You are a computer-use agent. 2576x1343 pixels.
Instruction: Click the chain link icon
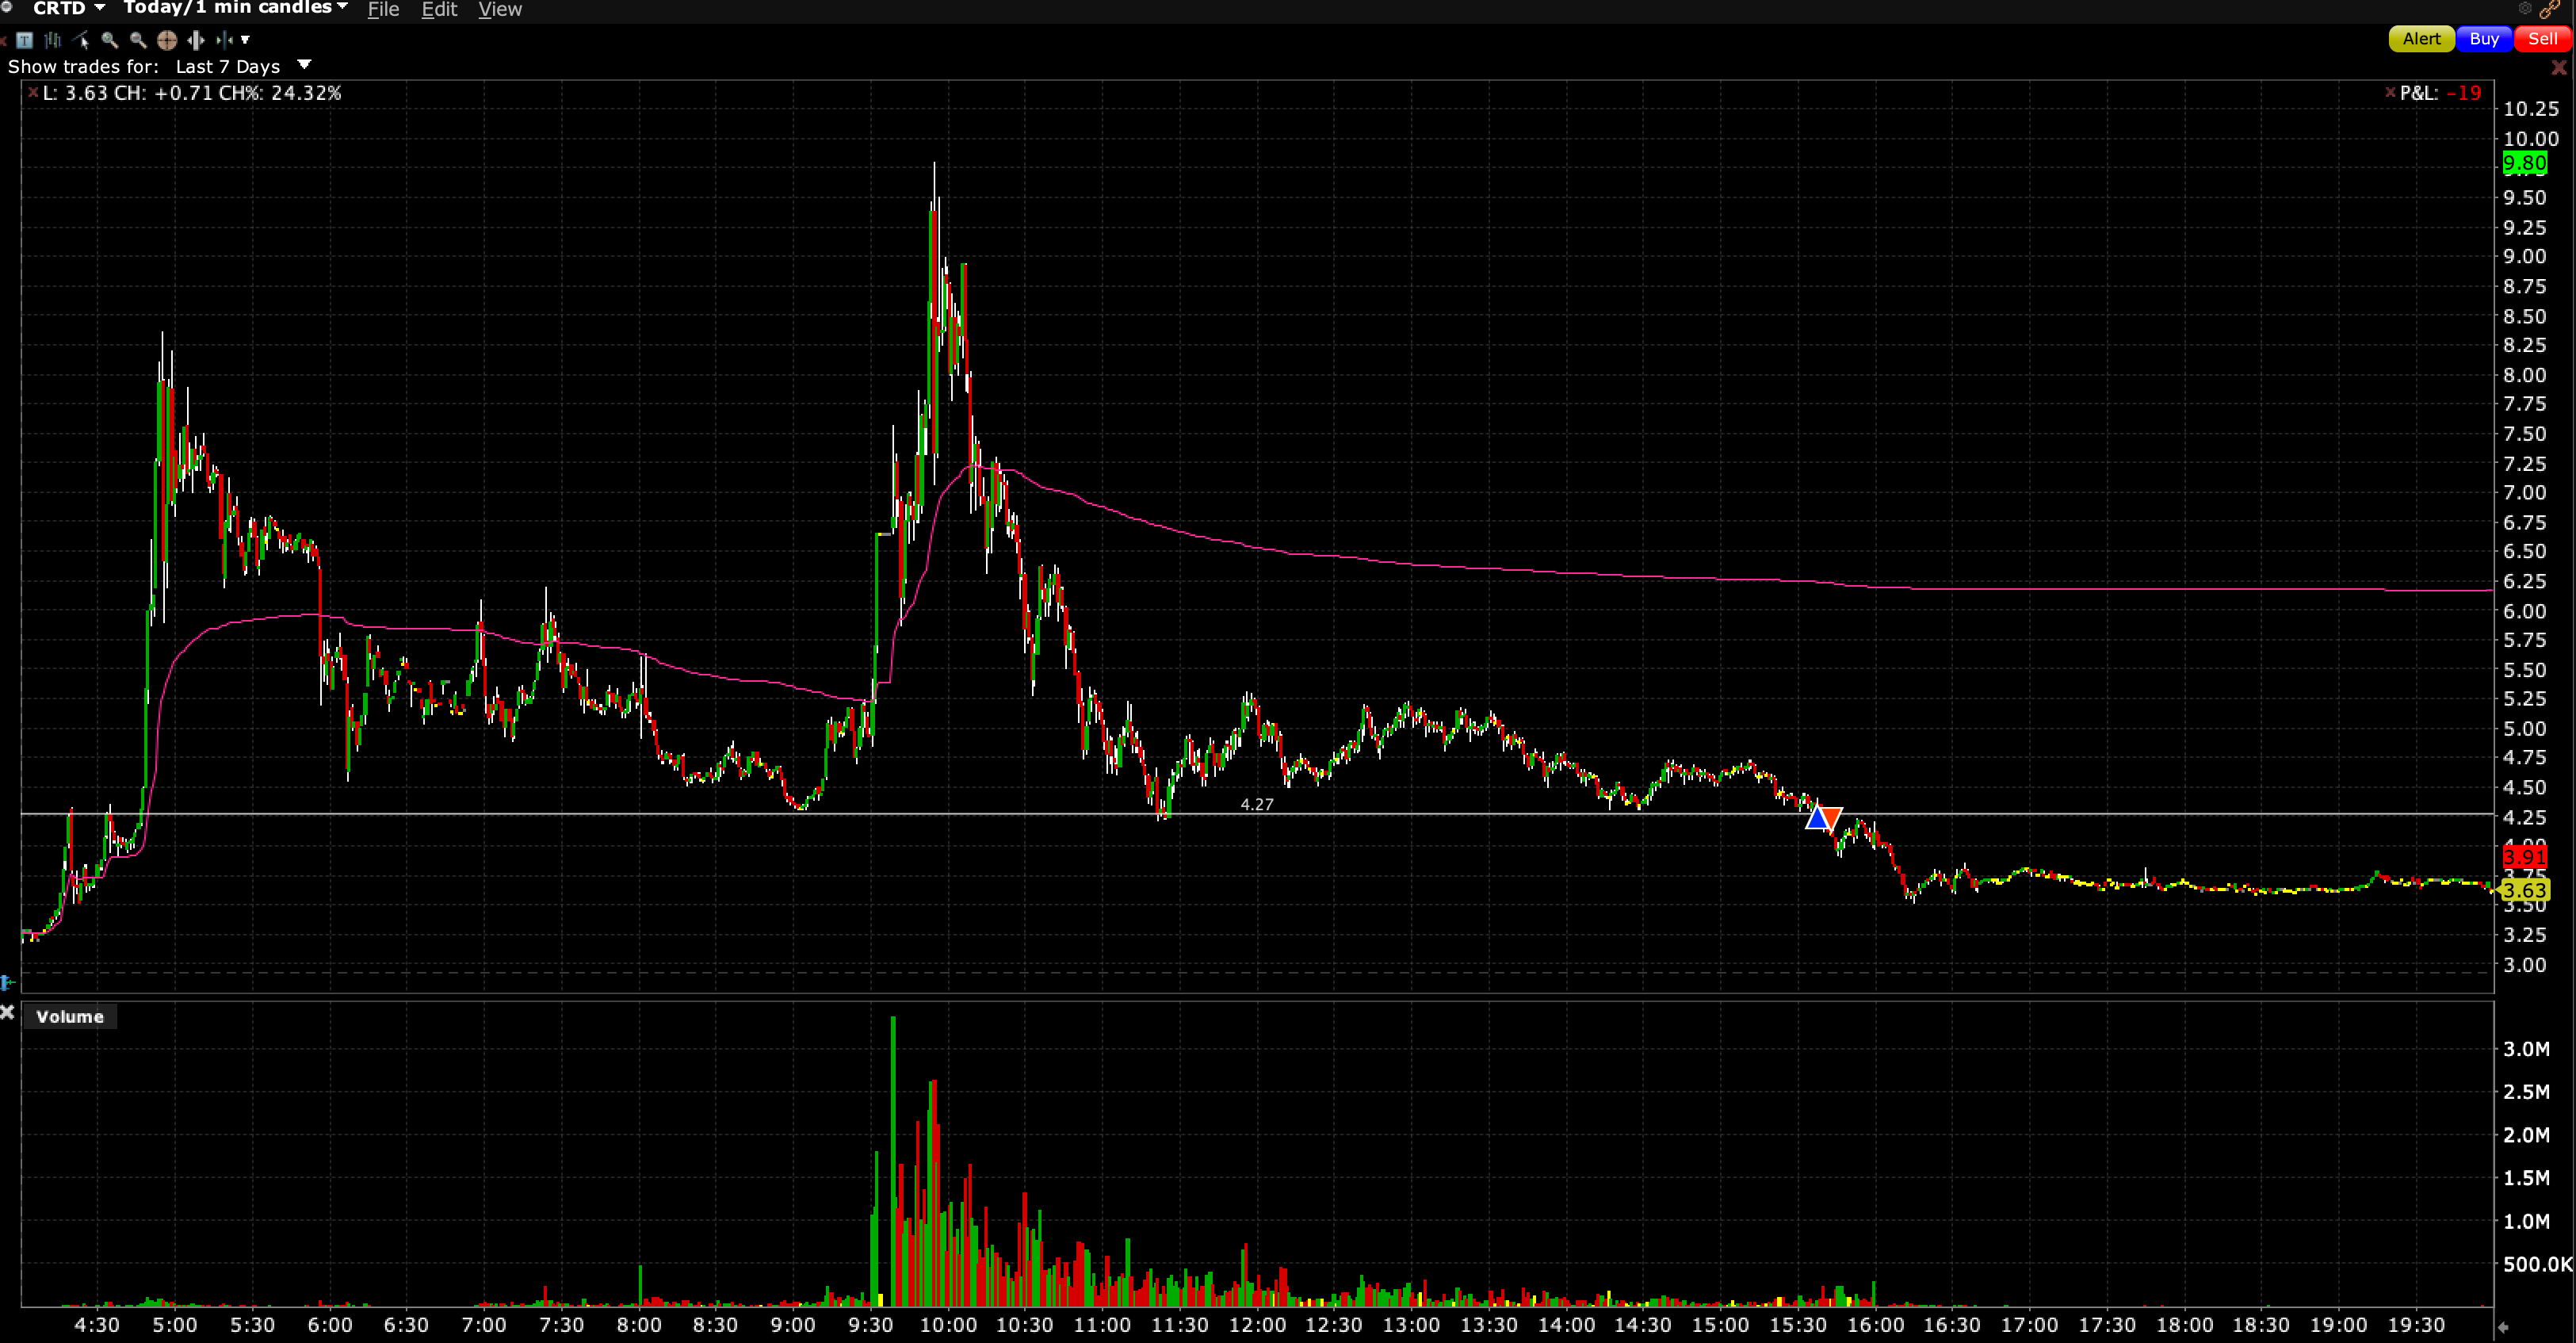tap(2549, 9)
